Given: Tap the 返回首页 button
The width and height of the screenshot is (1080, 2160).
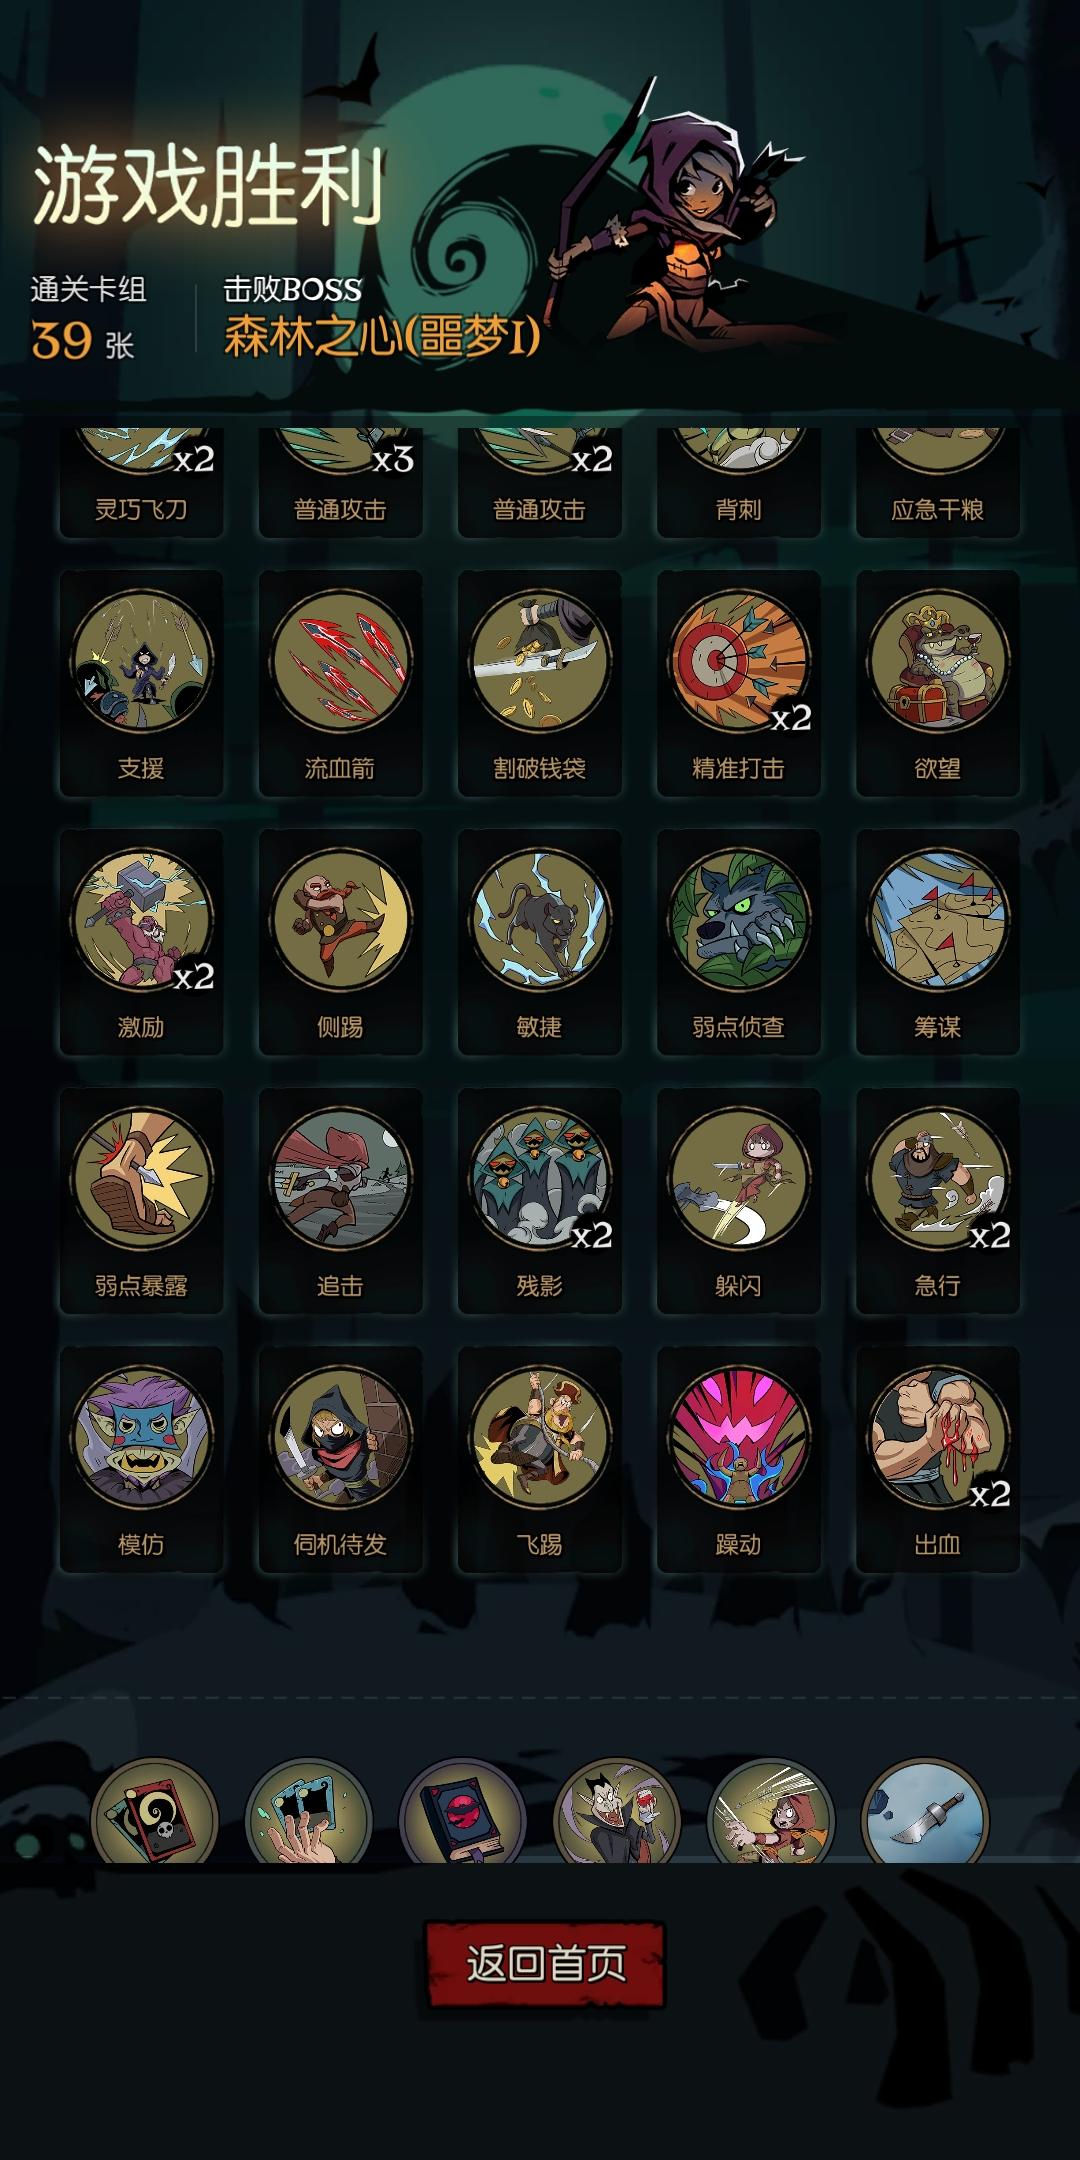Looking at the screenshot, I should pos(545,1963).
